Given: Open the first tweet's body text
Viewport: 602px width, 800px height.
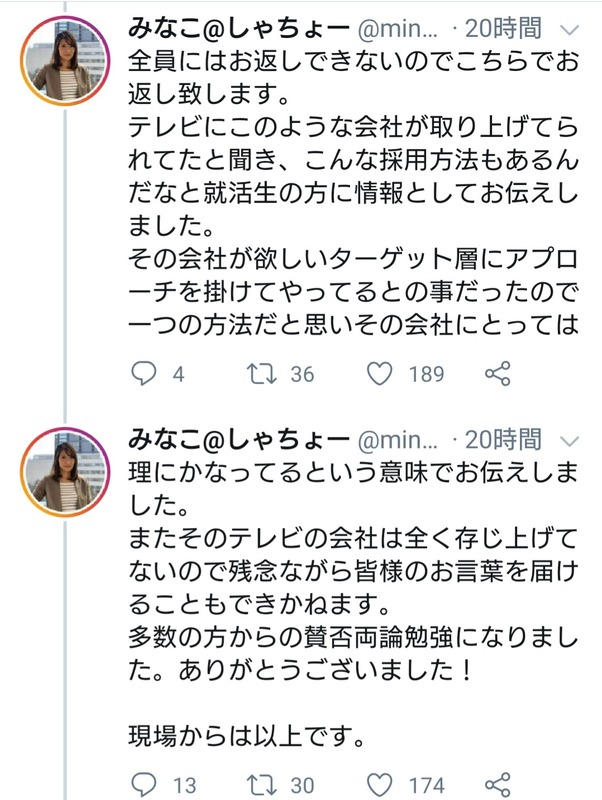Looking at the screenshot, I should pos(353,193).
